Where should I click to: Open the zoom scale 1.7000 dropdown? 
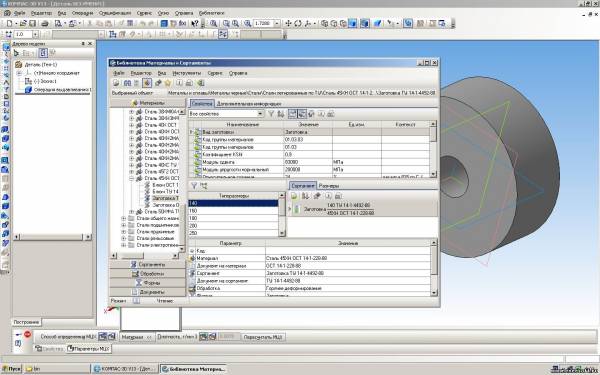277,23
